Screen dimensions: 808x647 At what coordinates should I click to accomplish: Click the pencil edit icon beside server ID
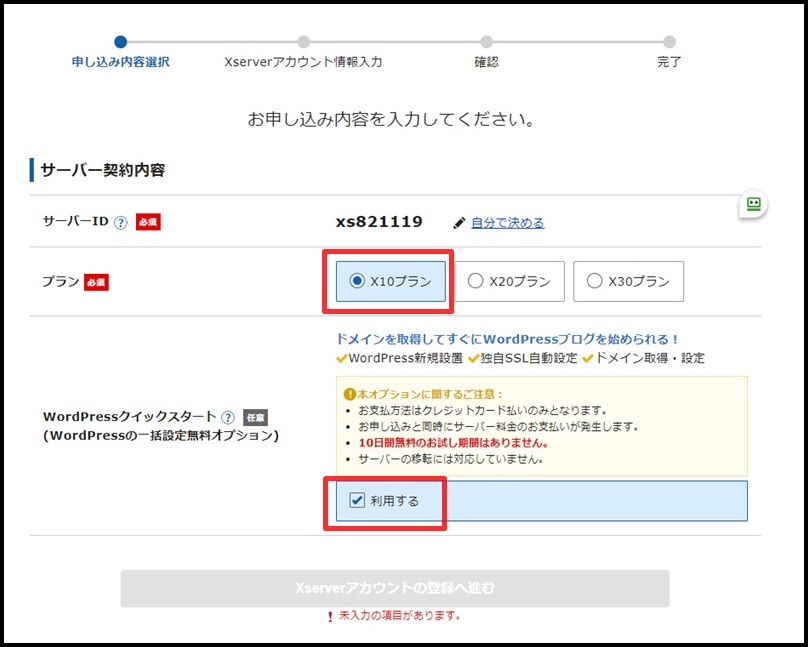[x=459, y=223]
